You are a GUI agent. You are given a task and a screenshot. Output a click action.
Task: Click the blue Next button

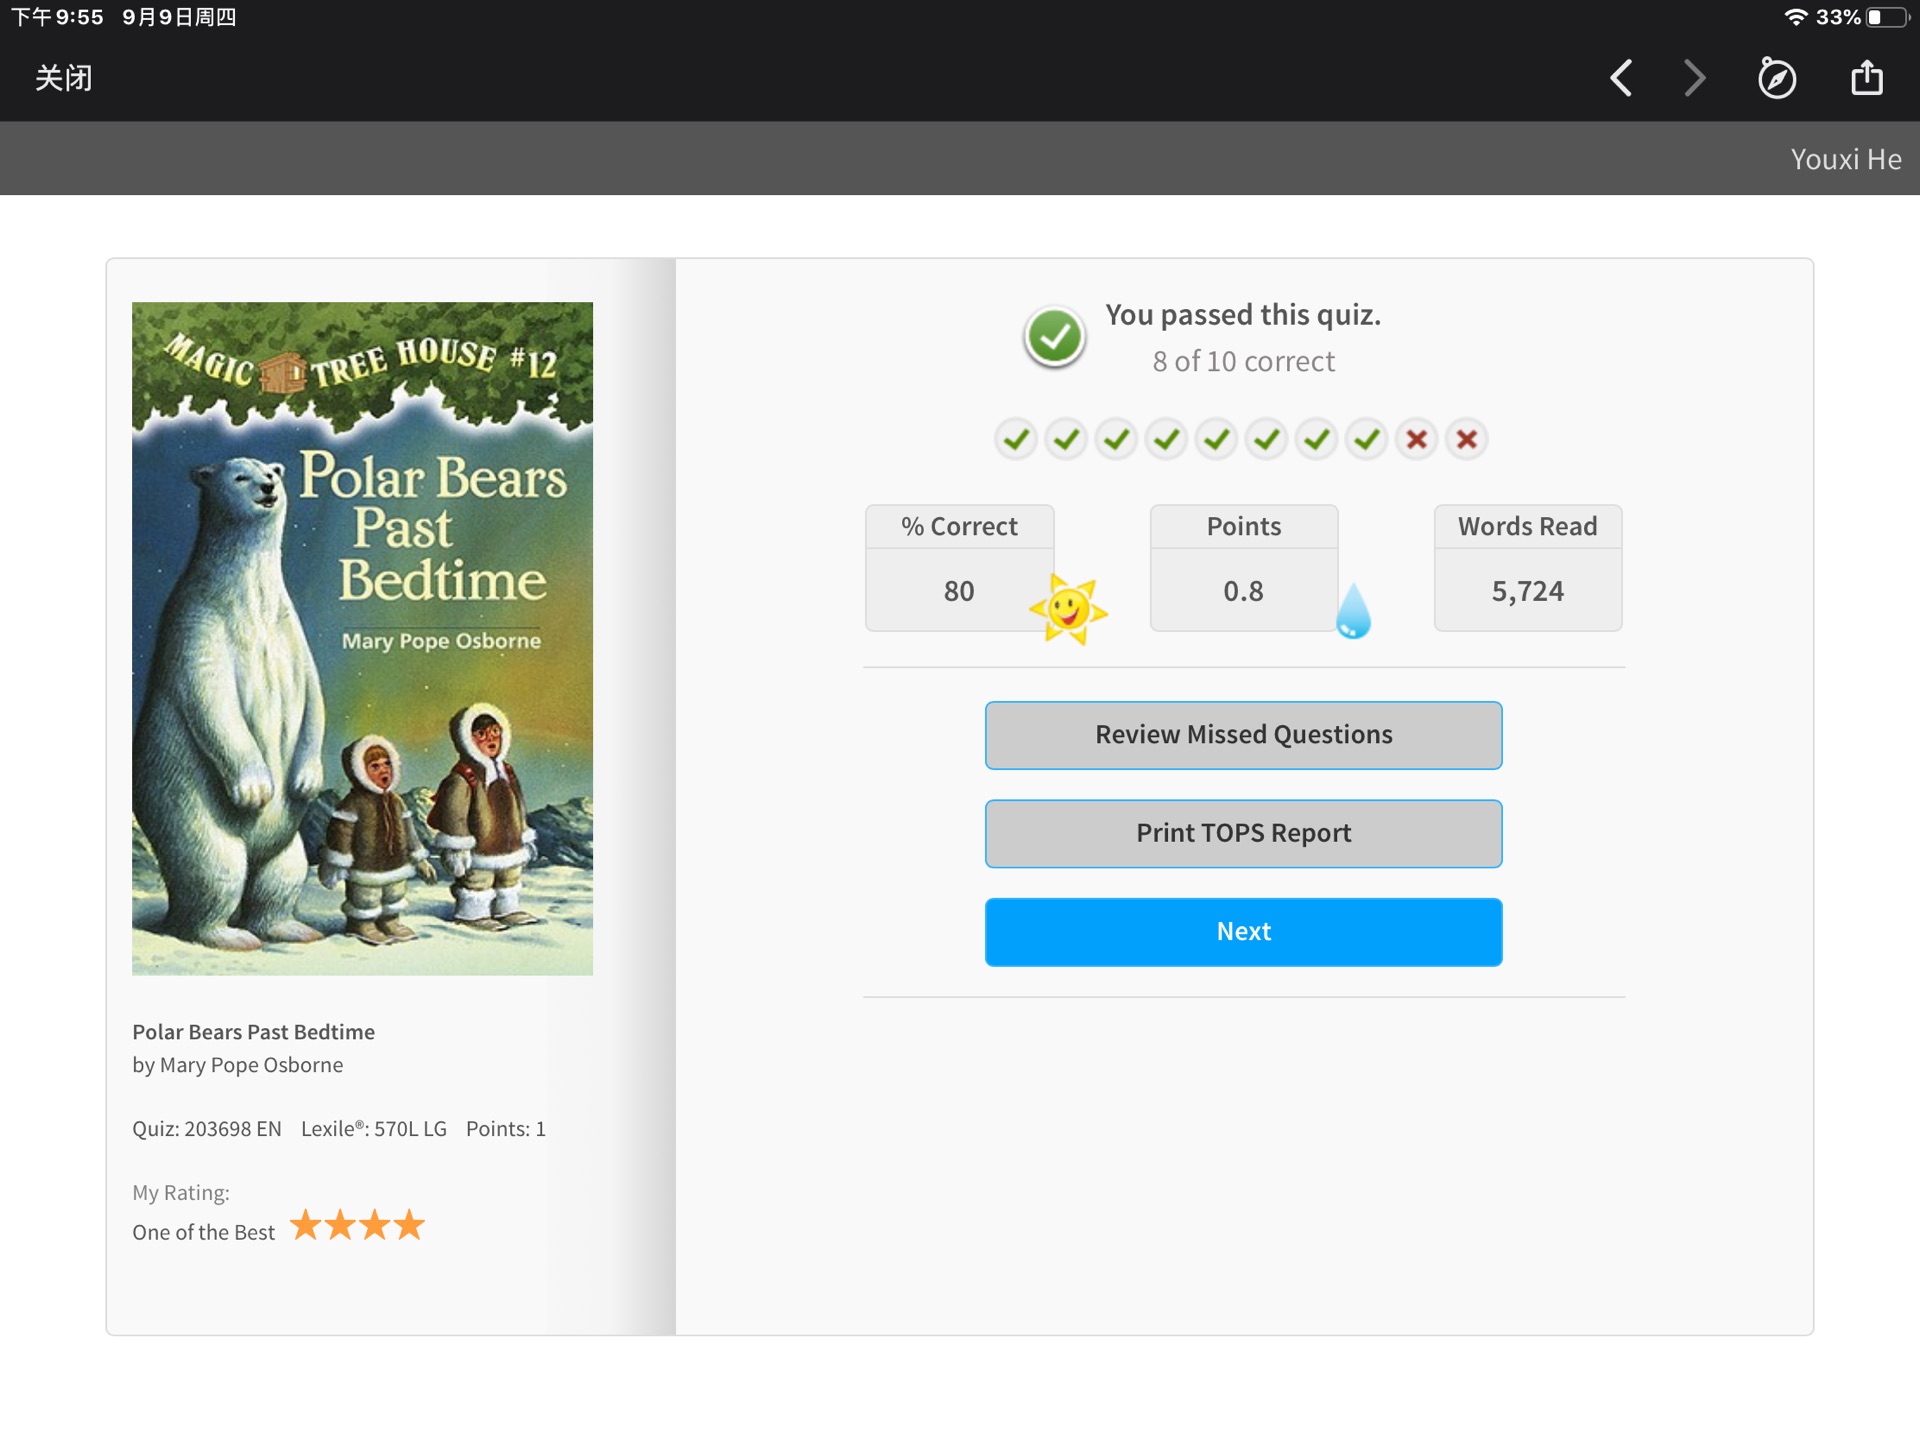1243,931
